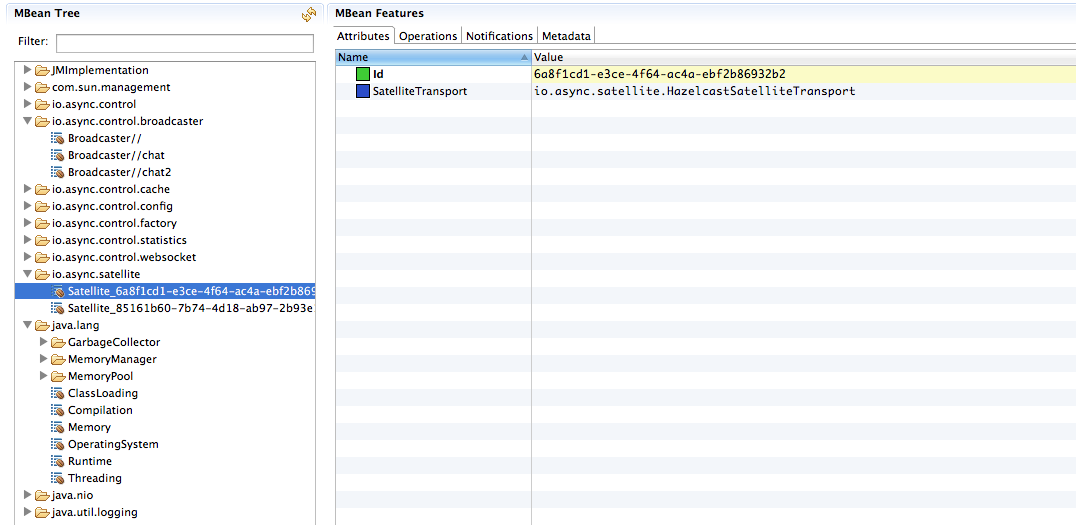The height and width of the screenshot is (525, 1076).
Task: Switch to the Metadata tab
Action: pos(566,36)
